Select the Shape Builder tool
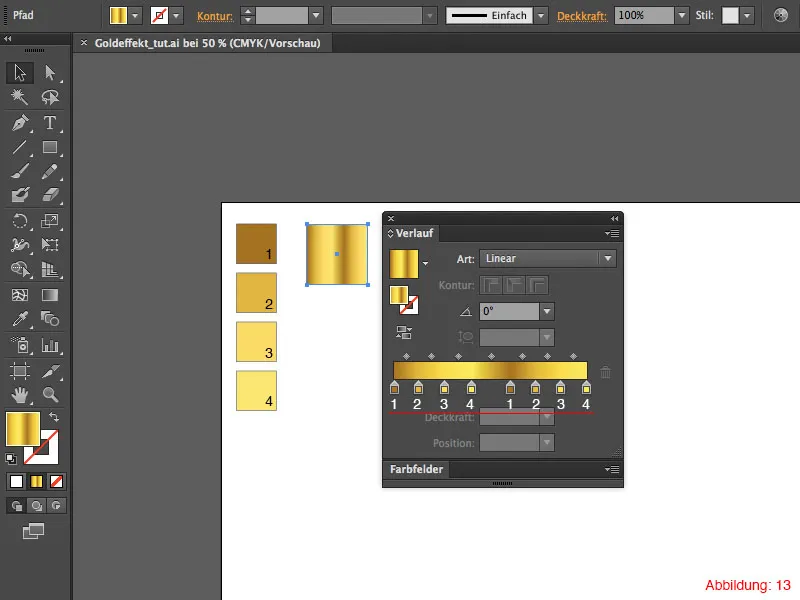800x600 pixels. (x=20, y=269)
